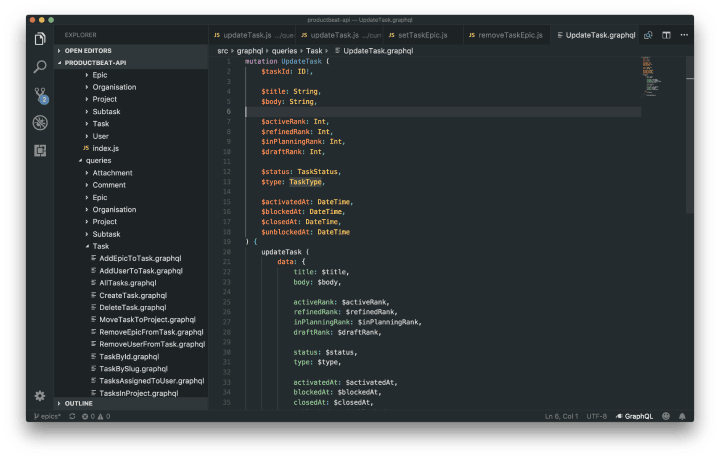
Task: Collapse the expanded Task folder under queries
Action: (131, 246)
